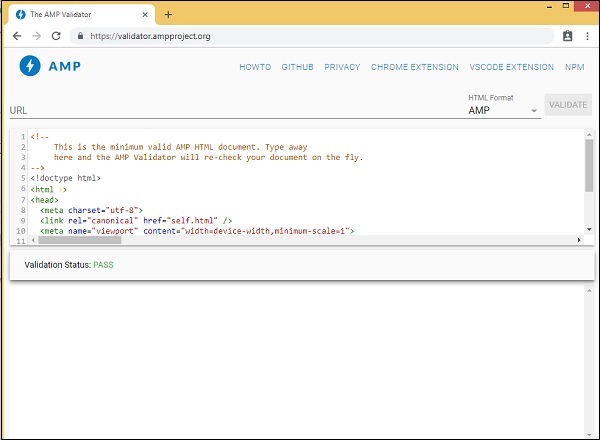This screenshot has width=600, height=440.
Task: Reload the page with the refresh icon
Action: click(58, 35)
